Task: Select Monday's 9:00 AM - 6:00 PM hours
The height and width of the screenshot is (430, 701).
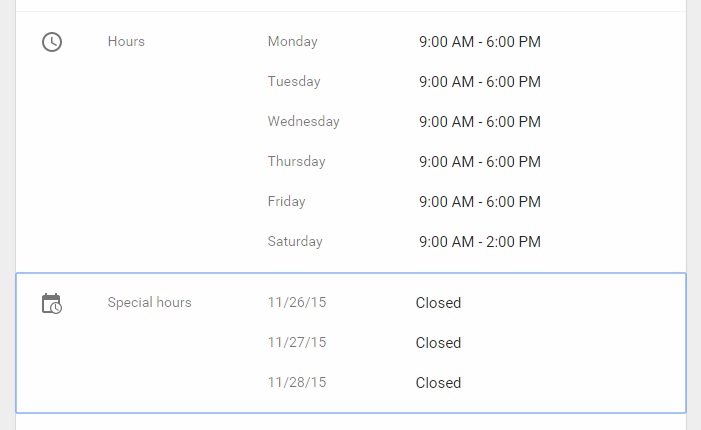Action: tap(480, 42)
